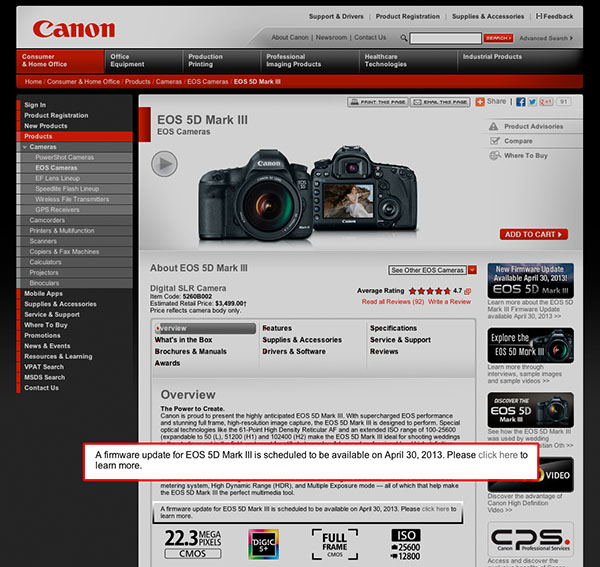600x567 pixels.
Task: Click Add To Cart
Action: pos(533,234)
